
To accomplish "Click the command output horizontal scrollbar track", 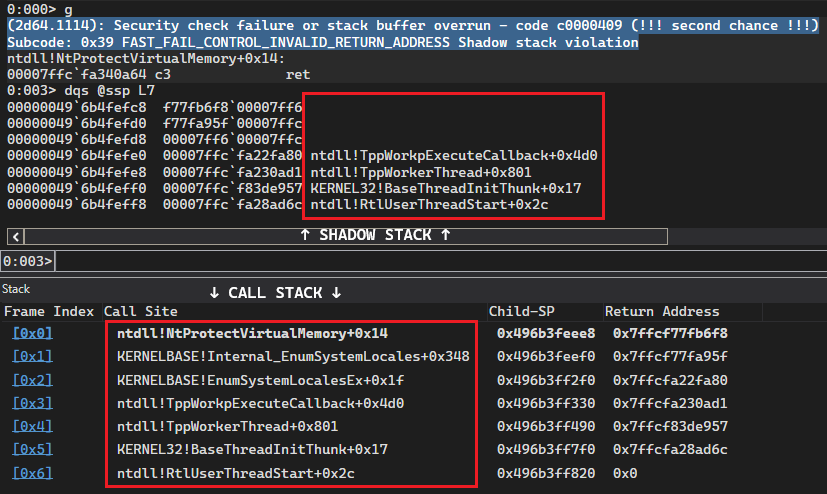I will point(346,237).
